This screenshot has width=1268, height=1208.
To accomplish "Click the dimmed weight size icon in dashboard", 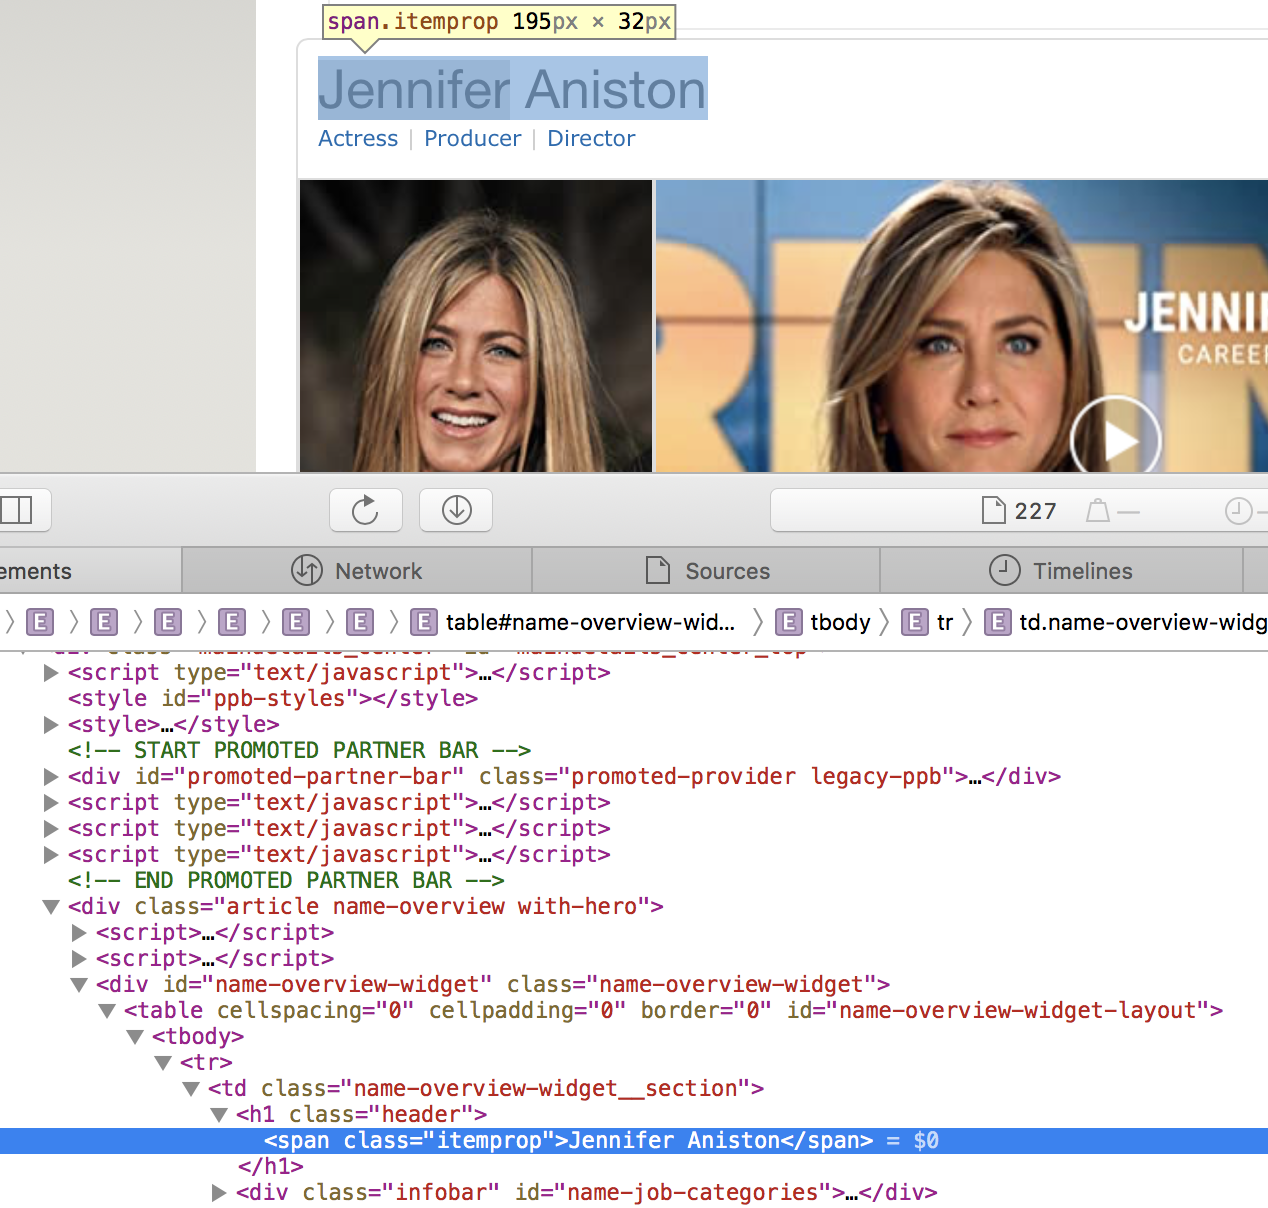I will click(x=1098, y=511).
